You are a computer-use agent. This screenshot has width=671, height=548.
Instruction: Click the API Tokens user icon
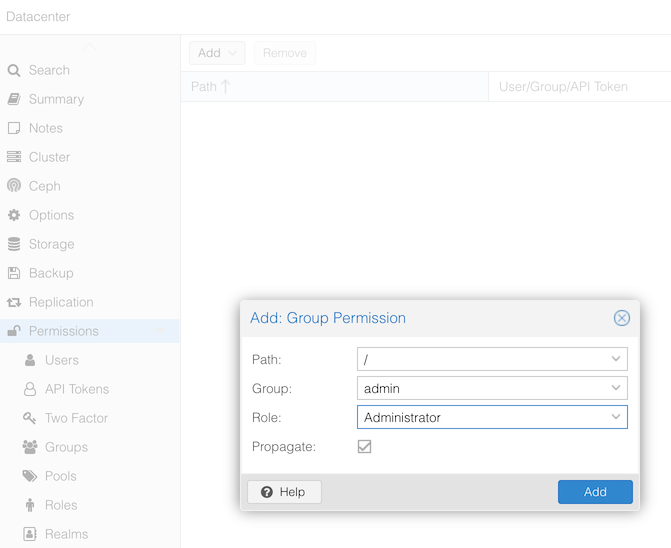point(30,389)
